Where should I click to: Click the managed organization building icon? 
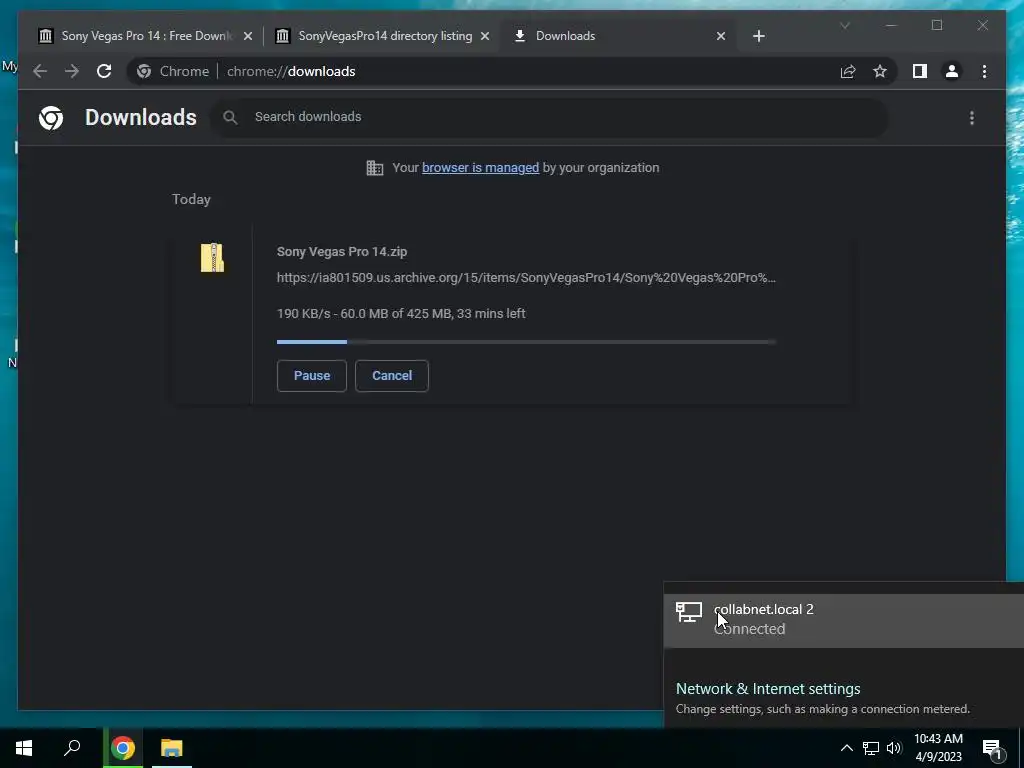click(x=375, y=168)
